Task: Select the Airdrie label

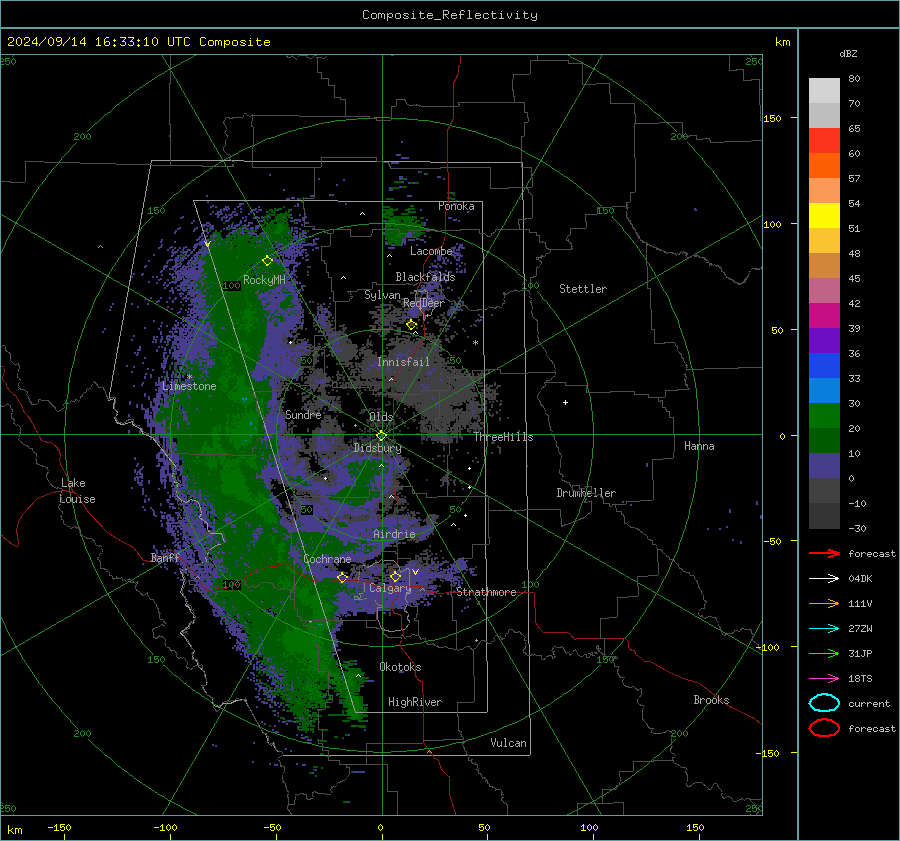Action: coord(394,534)
